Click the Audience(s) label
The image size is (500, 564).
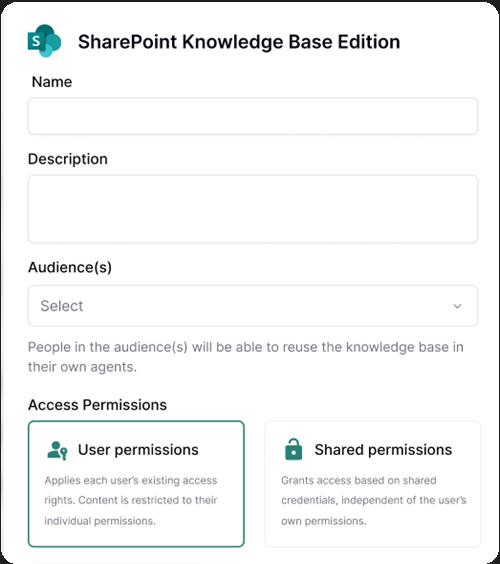pyautogui.click(x=70, y=267)
